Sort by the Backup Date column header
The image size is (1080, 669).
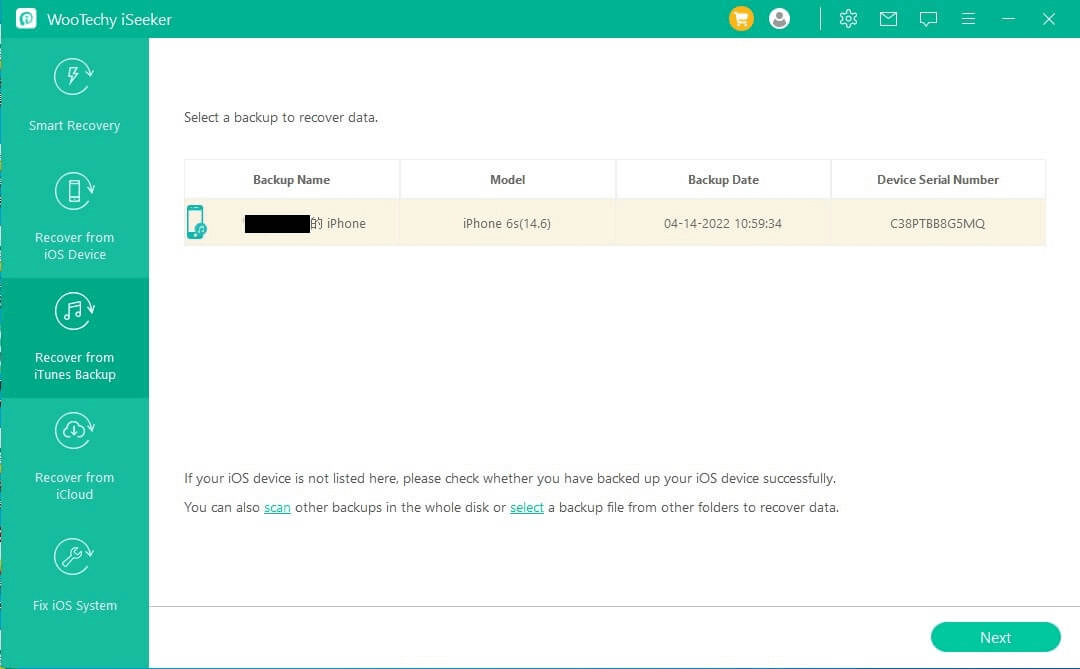pyautogui.click(x=723, y=180)
